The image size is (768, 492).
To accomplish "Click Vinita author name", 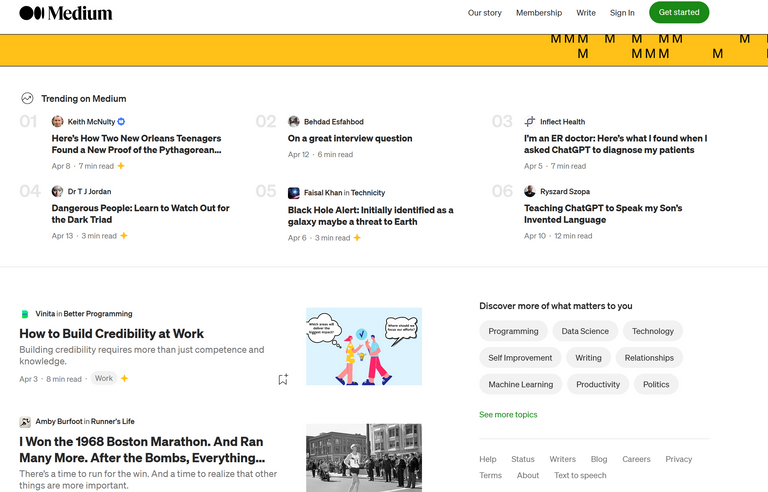I will pyautogui.click(x=45, y=314).
